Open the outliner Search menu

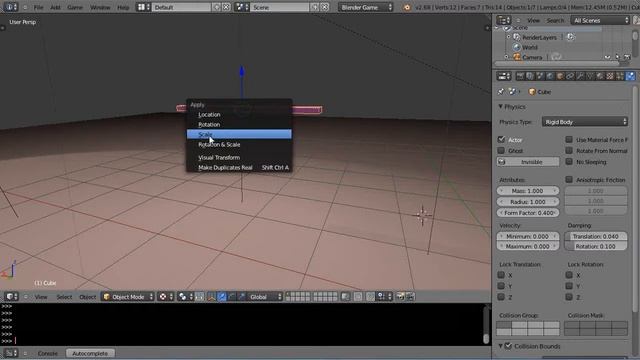click(x=555, y=20)
